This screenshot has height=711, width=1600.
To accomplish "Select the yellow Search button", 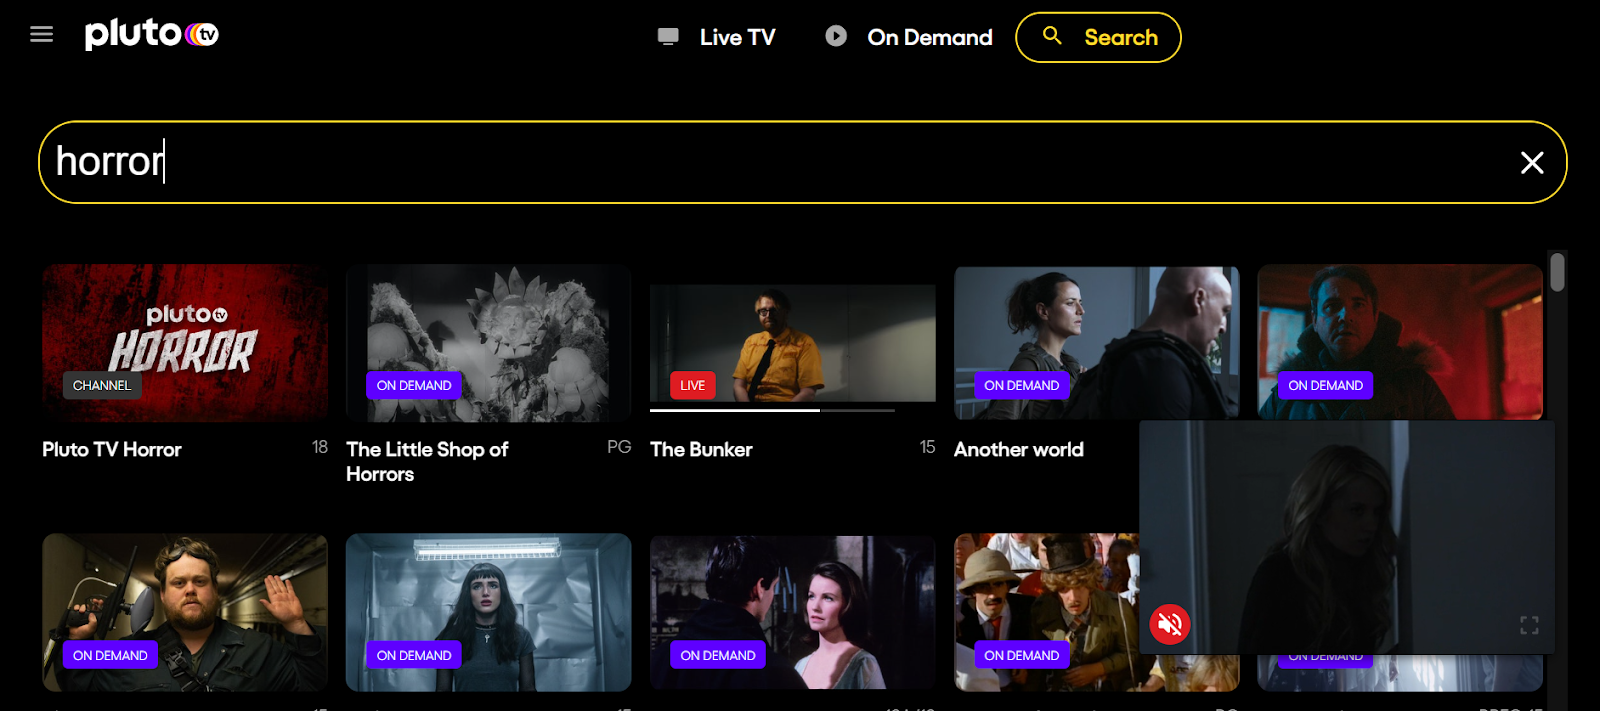I will click(1098, 37).
